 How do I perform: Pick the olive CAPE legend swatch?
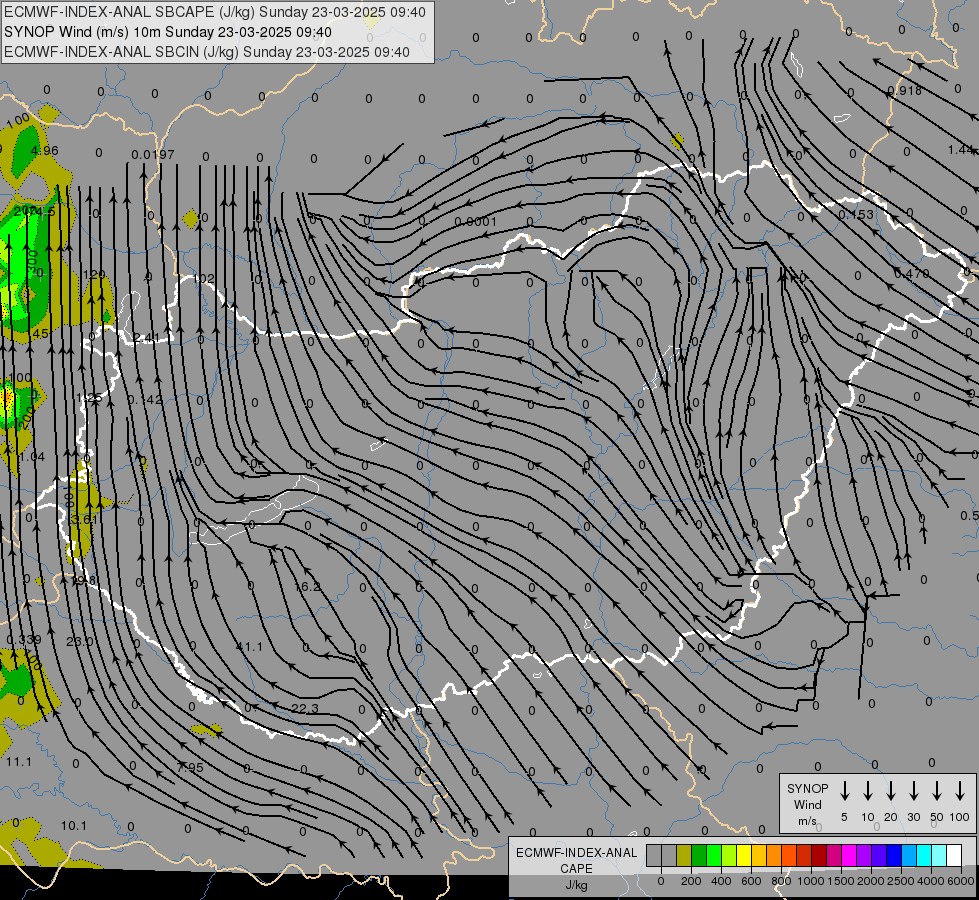pyautogui.click(x=684, y=855)
